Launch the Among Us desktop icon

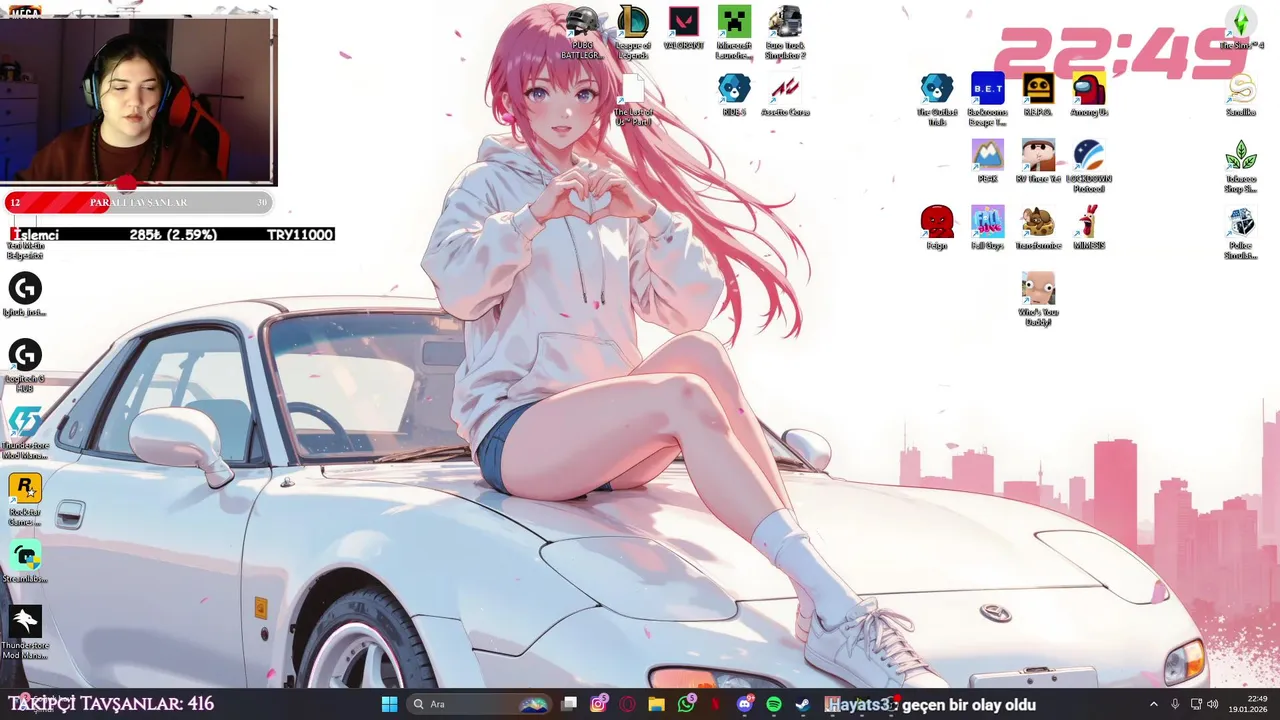1089,95
